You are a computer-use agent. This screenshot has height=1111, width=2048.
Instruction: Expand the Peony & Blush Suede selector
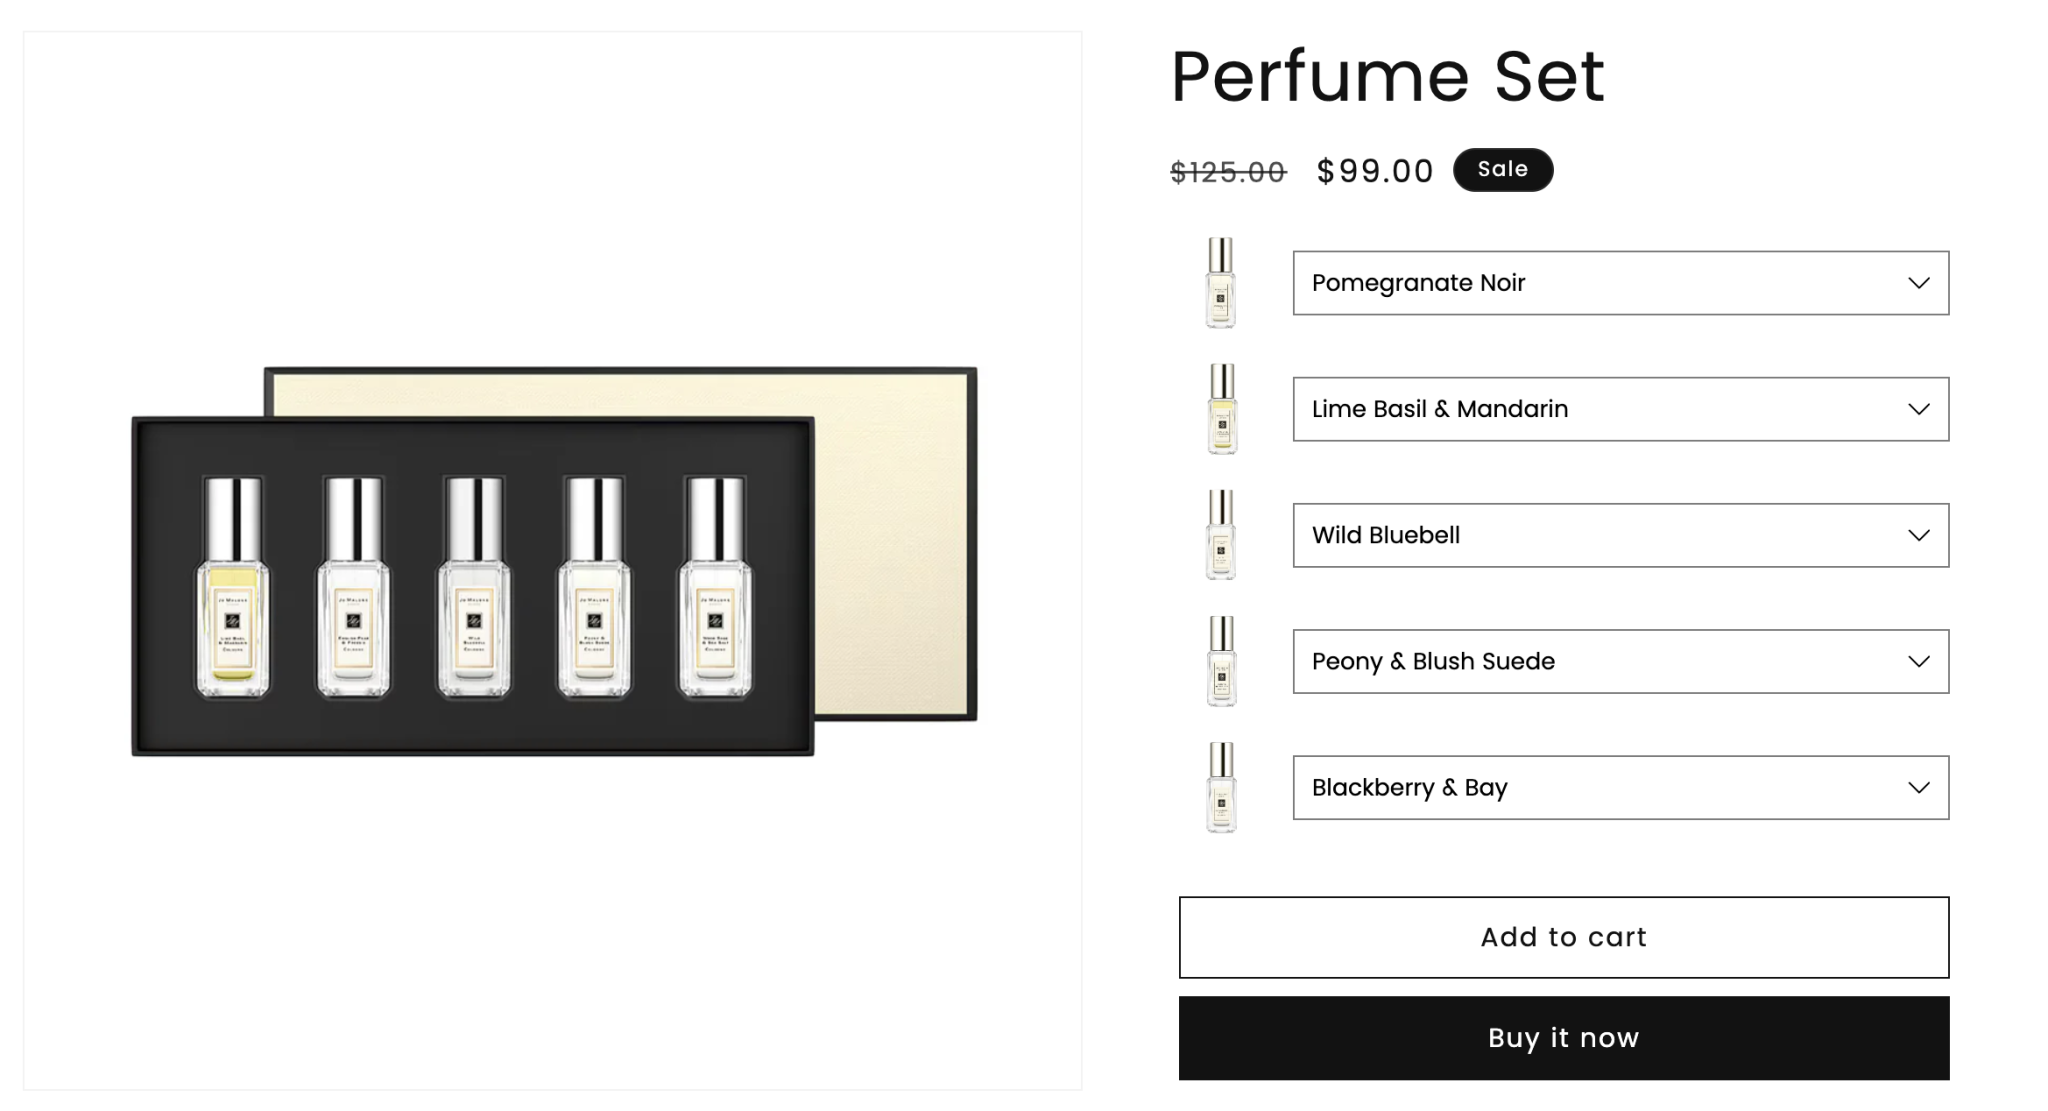coord(1620,661)
